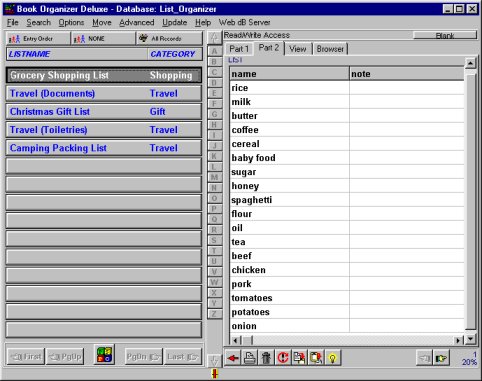Click the 'coffee' cell in name column
This screenshot has height=381, width=482.
click(289, 130)
